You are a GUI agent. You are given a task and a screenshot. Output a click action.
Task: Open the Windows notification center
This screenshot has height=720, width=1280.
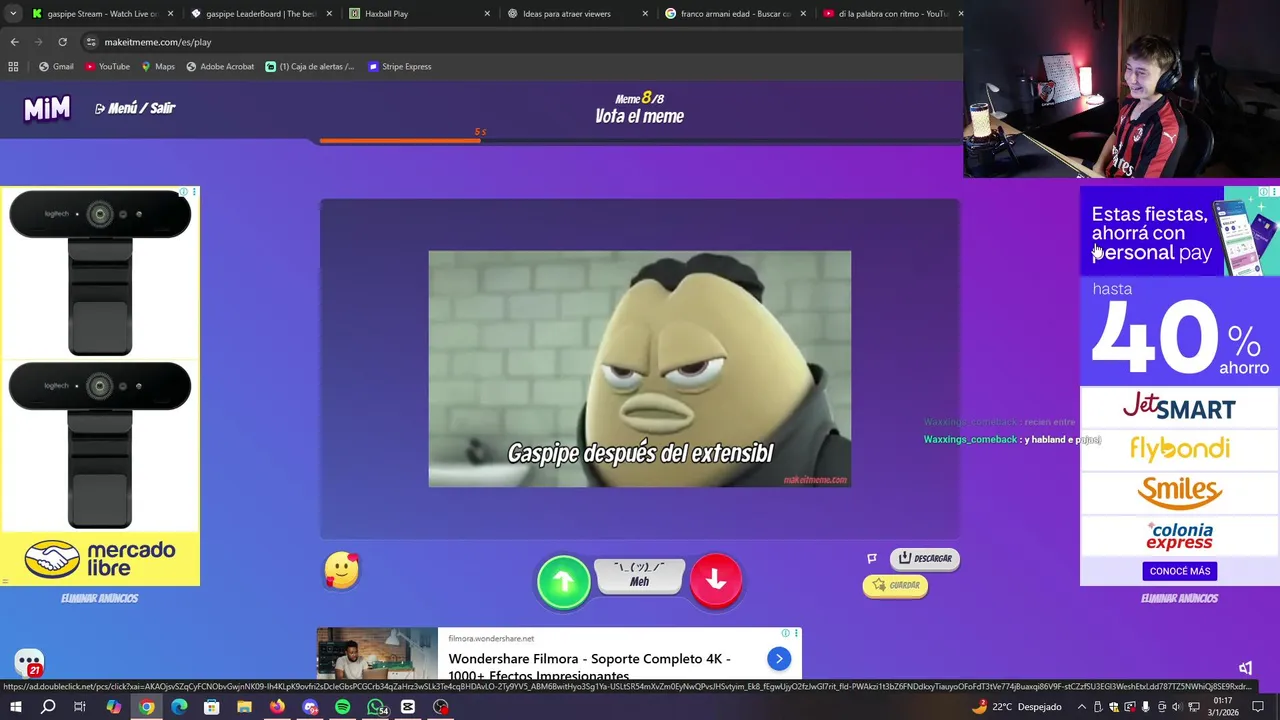(x=1258, y=707)
